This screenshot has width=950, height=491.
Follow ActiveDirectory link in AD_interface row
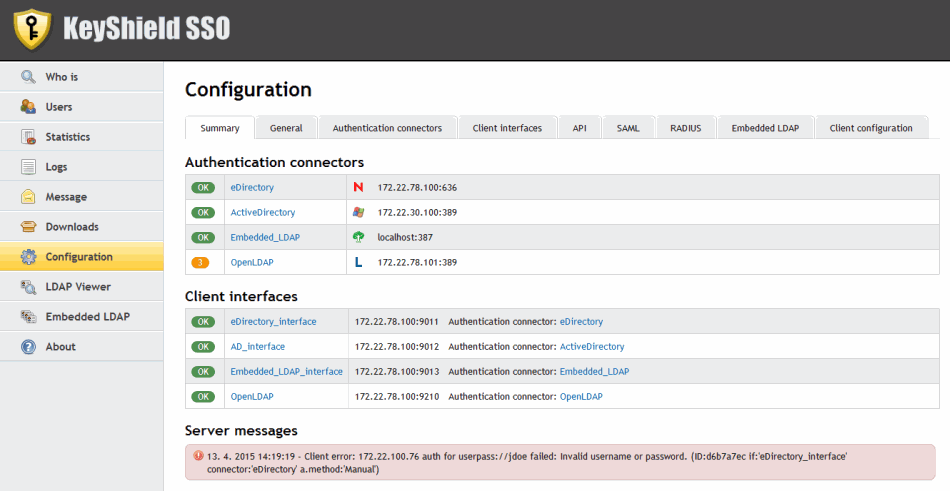pos(592,347)
